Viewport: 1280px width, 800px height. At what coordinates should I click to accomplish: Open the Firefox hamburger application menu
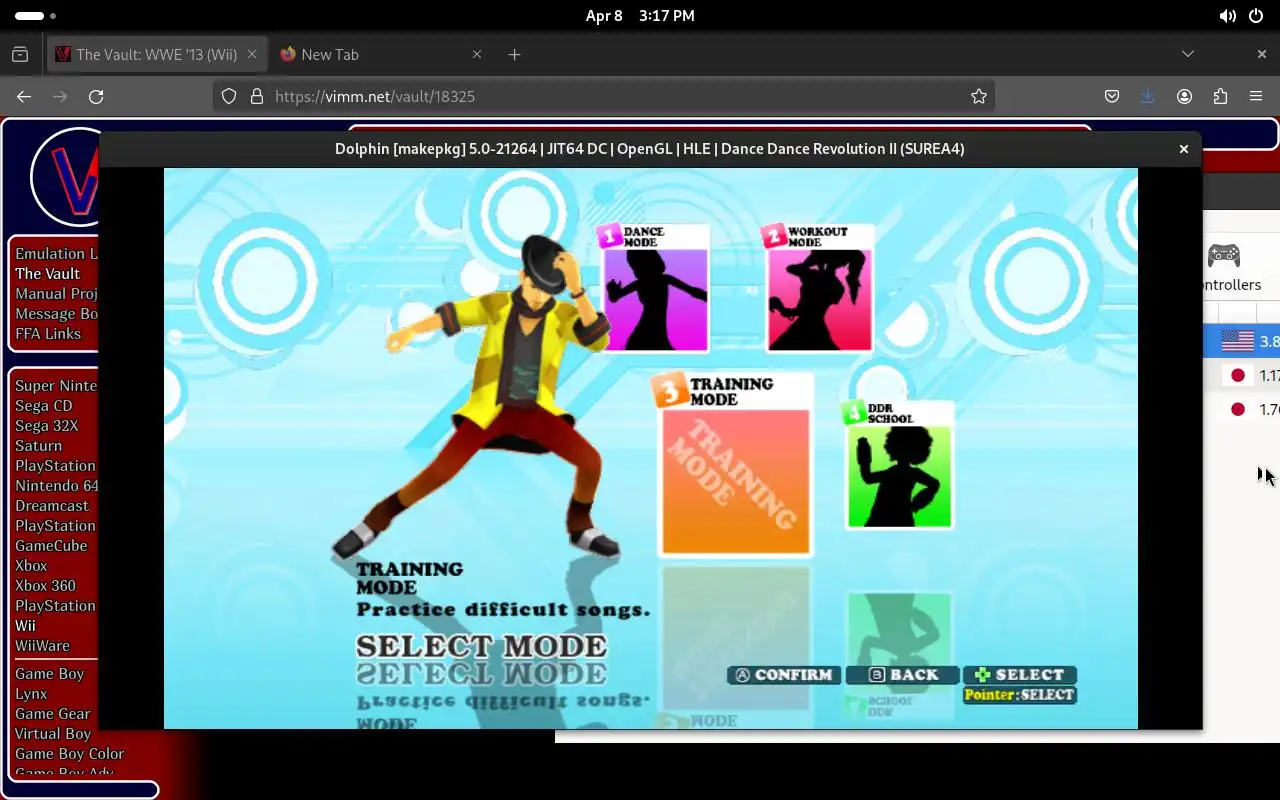pyautogui.click(x=1256, y=96)
